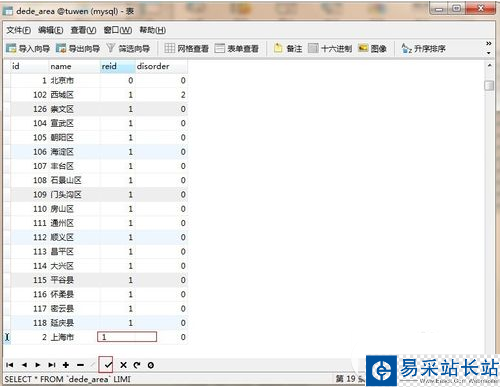The image size is (500, 387).
Task: Open the 帮助(H) menu
Action: pos(152,30)
